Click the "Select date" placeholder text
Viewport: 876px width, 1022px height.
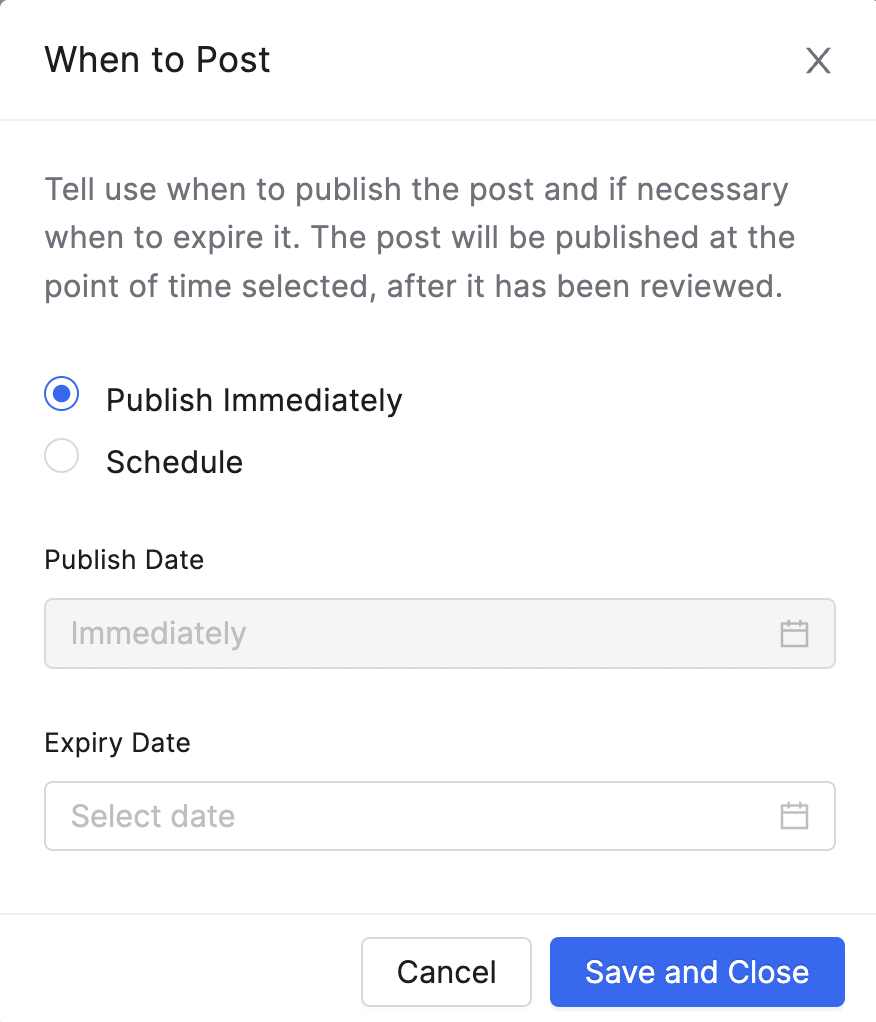click(153, 816)
